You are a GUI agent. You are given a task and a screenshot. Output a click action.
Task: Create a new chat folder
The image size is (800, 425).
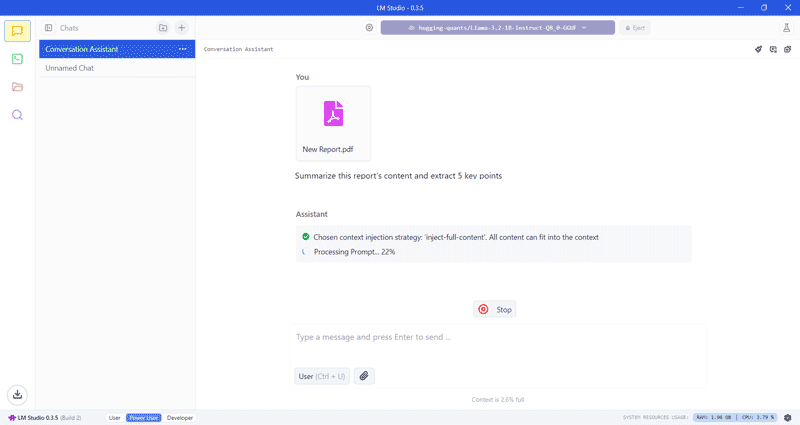pyautogui.click(x=163, y=28)
